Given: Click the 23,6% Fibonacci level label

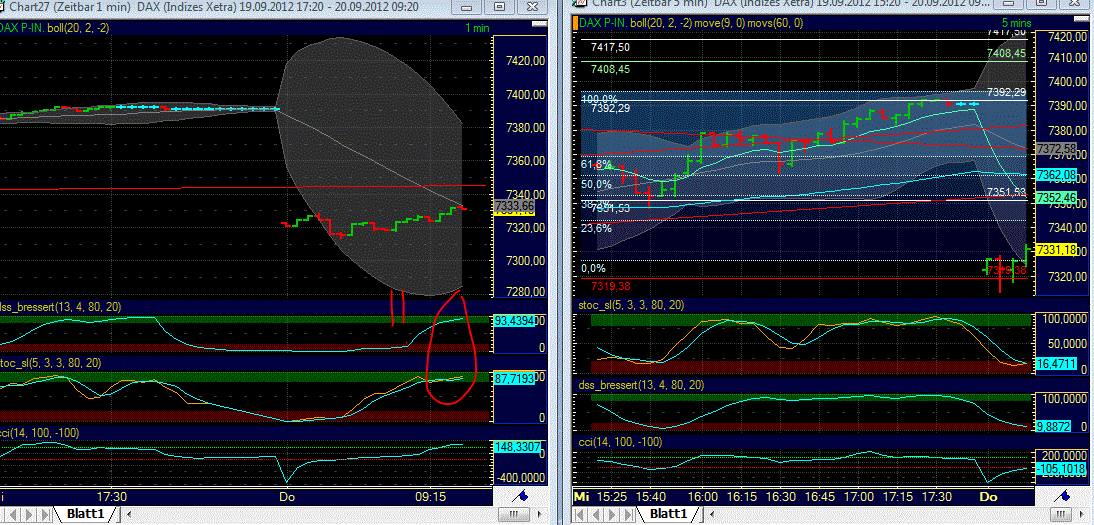Looking at the screenshot, I should coord(597,228).
